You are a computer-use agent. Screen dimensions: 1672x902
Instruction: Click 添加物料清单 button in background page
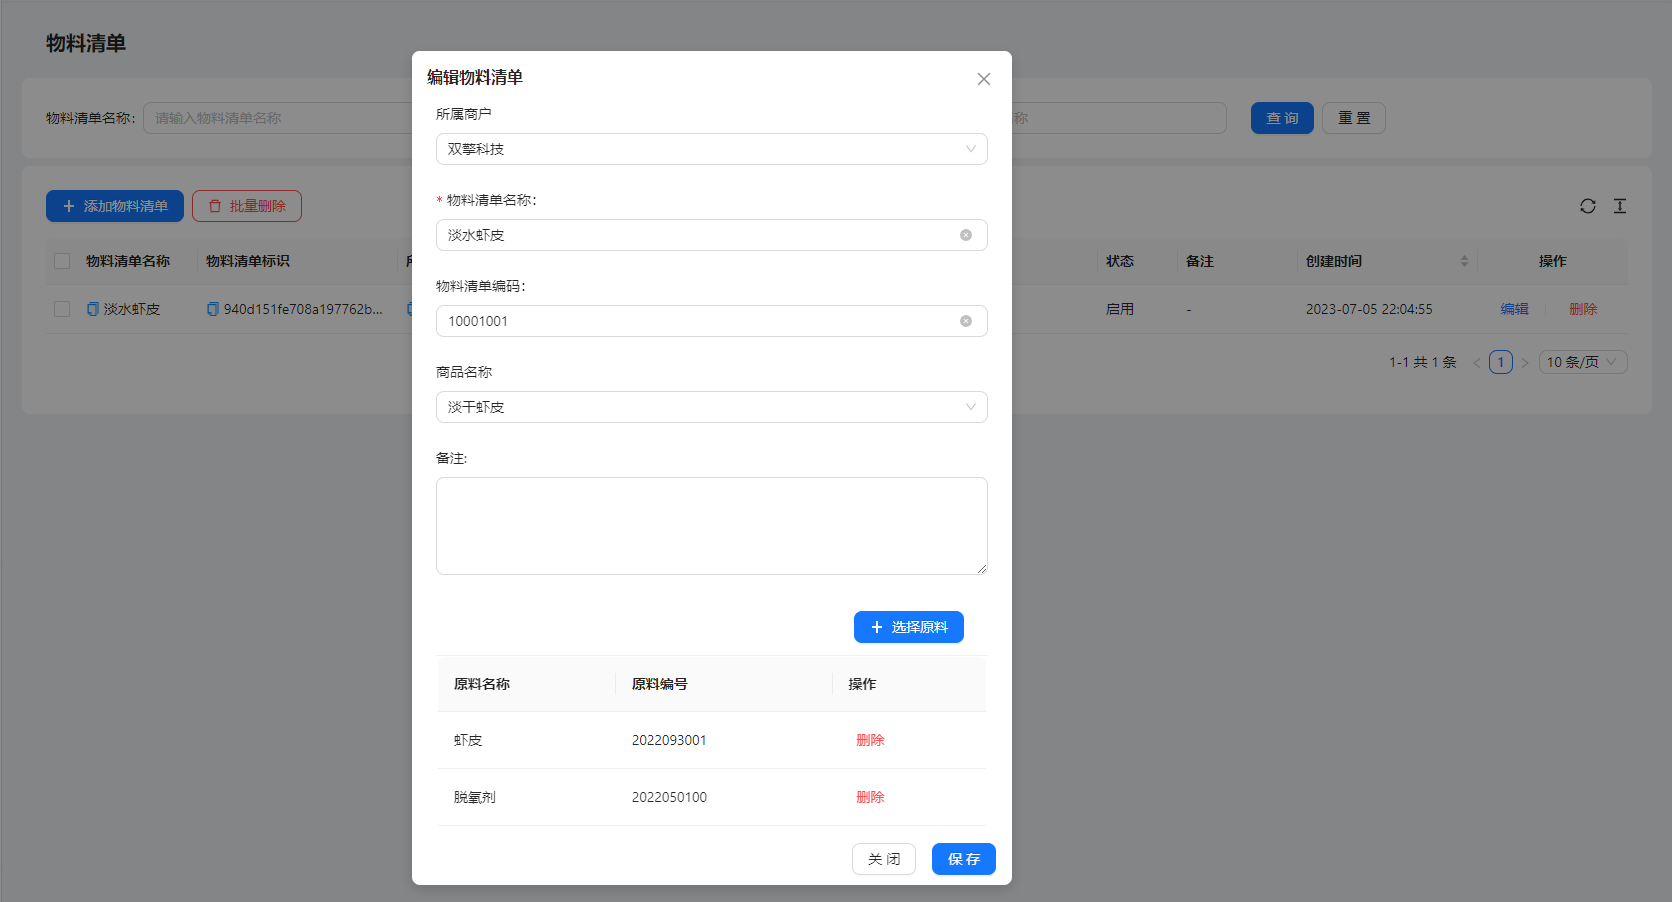(x=115, y=206)
